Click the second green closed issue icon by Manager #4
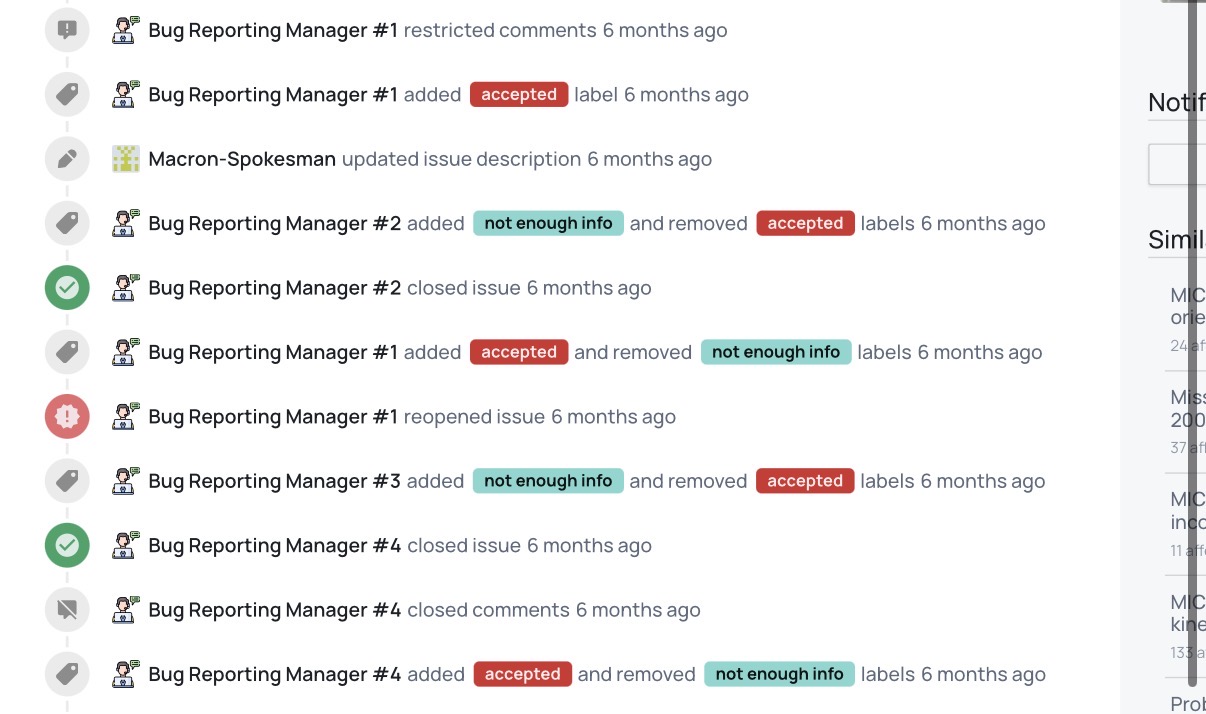The height and width of the screenshot is (714, 1206). 67,546
